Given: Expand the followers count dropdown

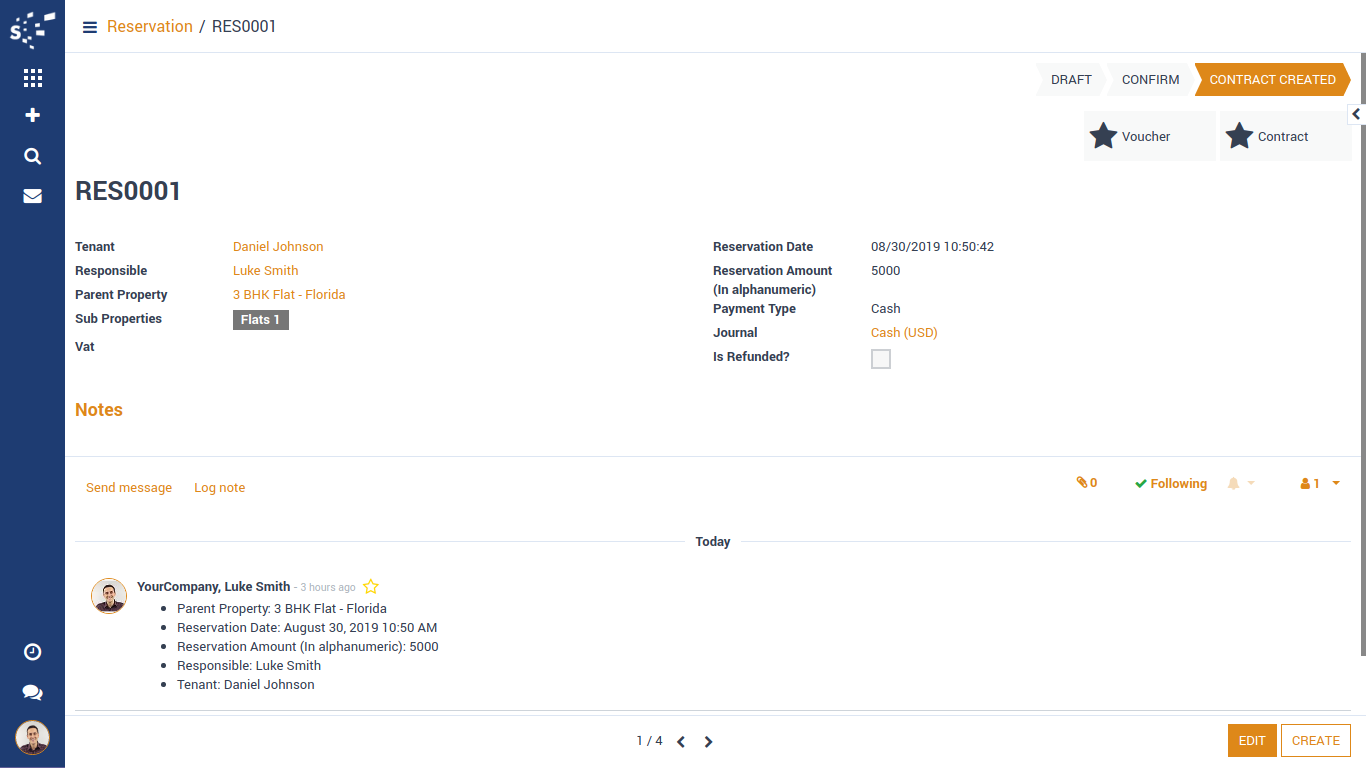Looking at the screenshot, I should pyautogui.click(x=1320, y=484).
